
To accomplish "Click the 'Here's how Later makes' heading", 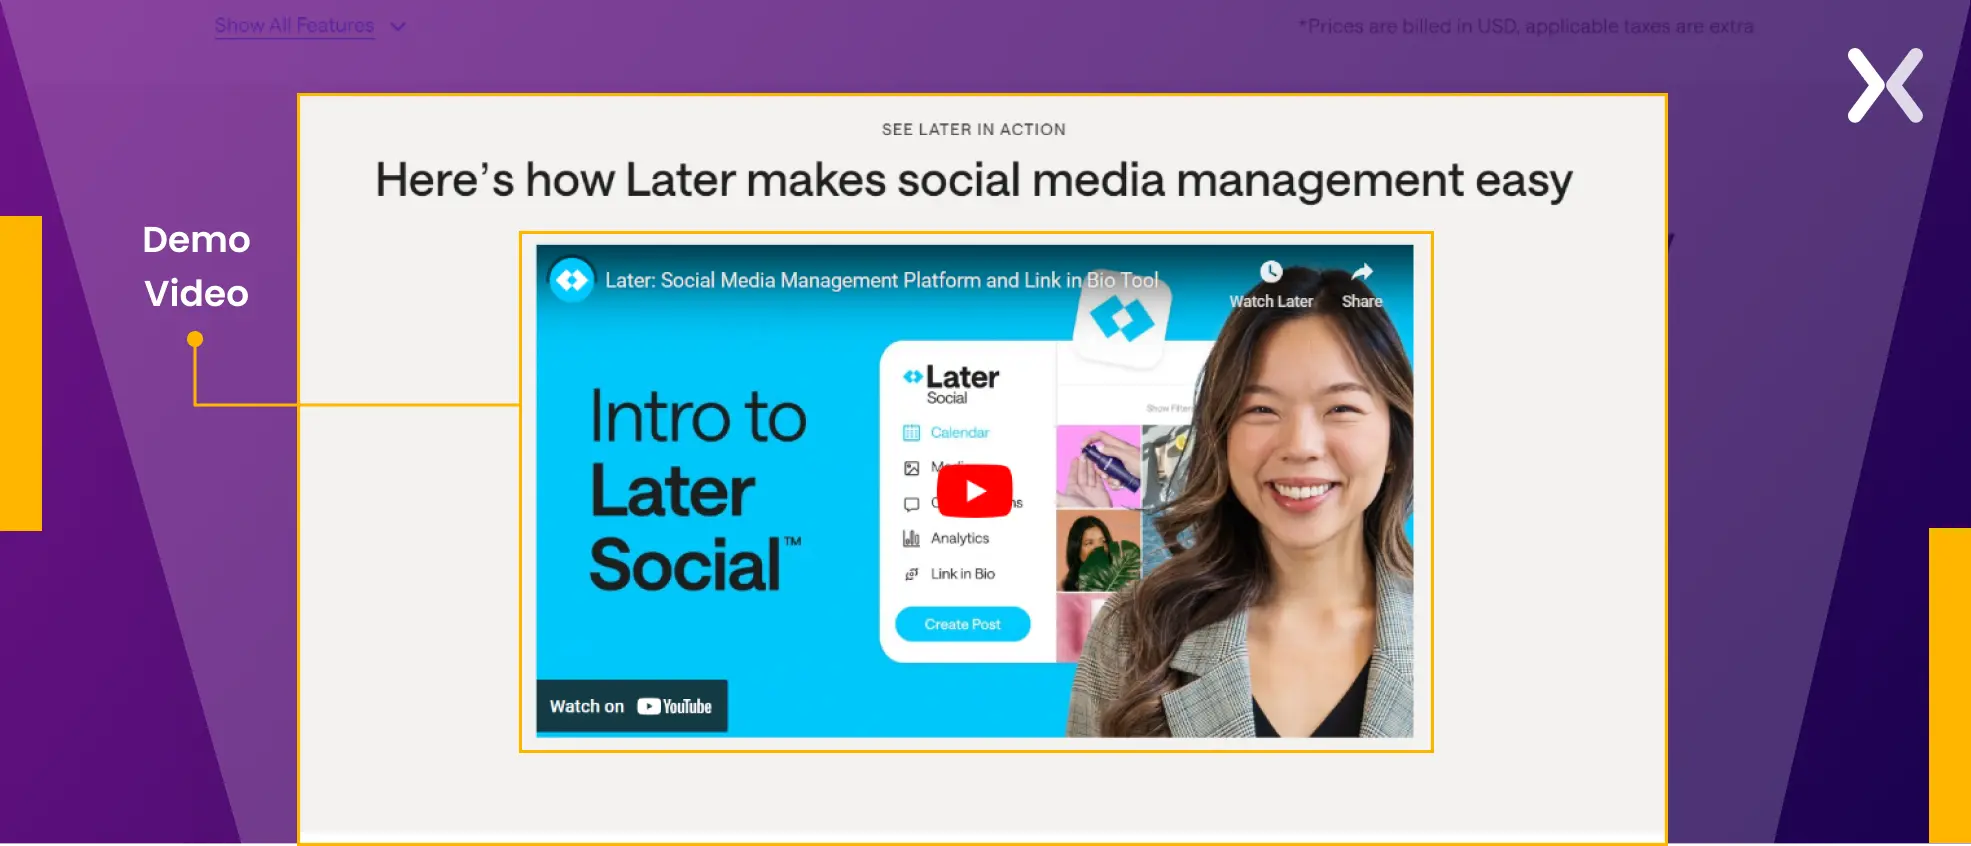I will point(974,181).
